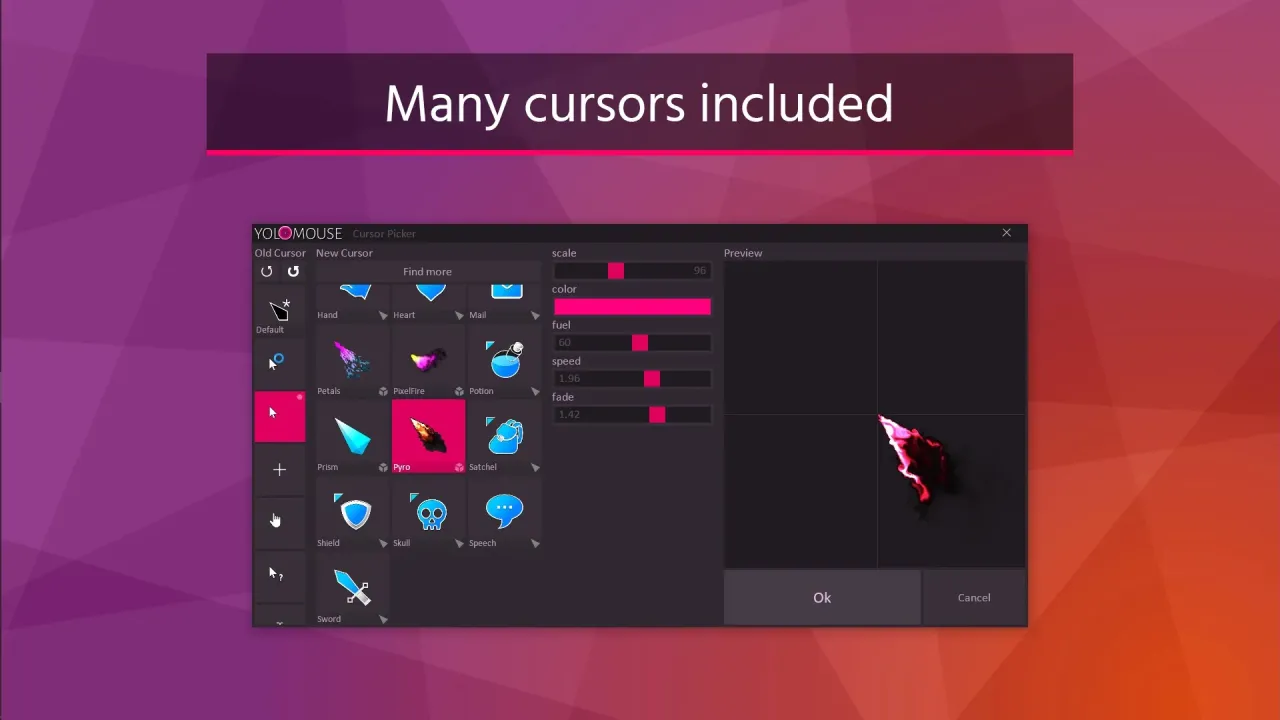Select the Petals cursor
The height and width of the screenshot is (720, 1280).
(x=354, y=360)
